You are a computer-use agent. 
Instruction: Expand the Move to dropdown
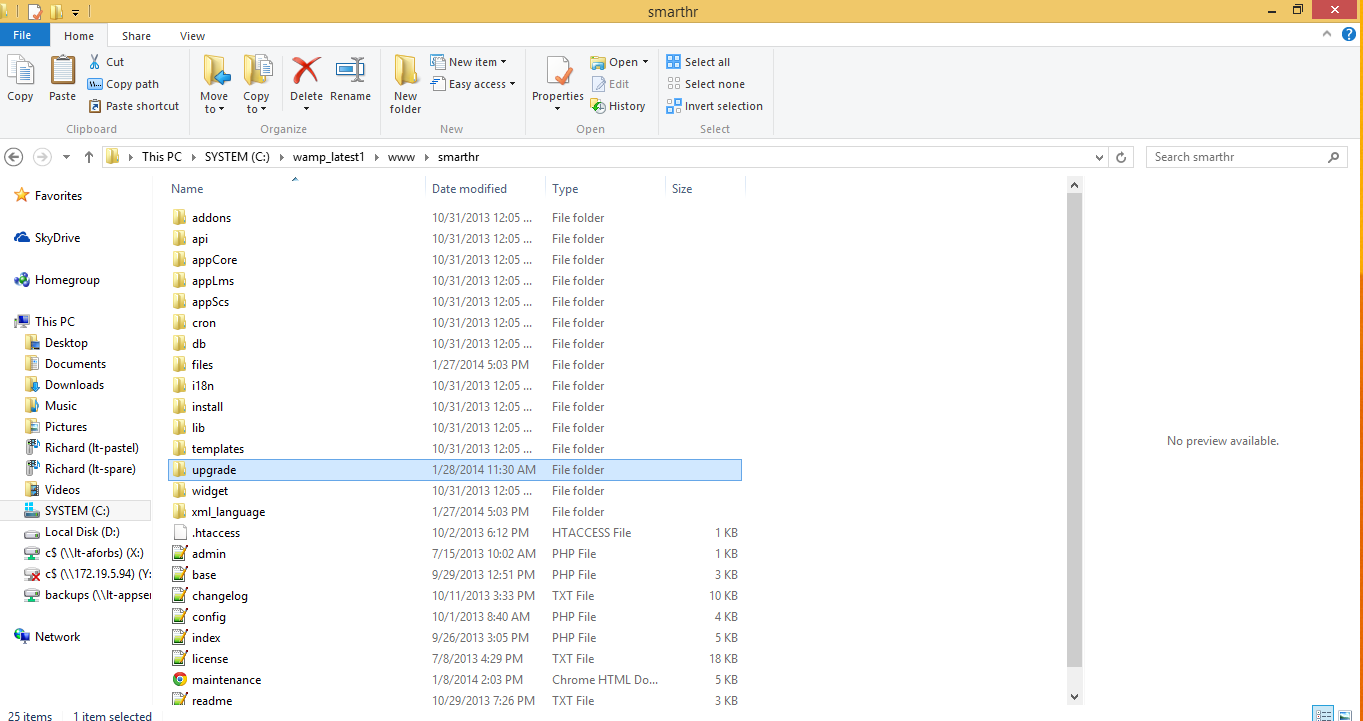214,108
